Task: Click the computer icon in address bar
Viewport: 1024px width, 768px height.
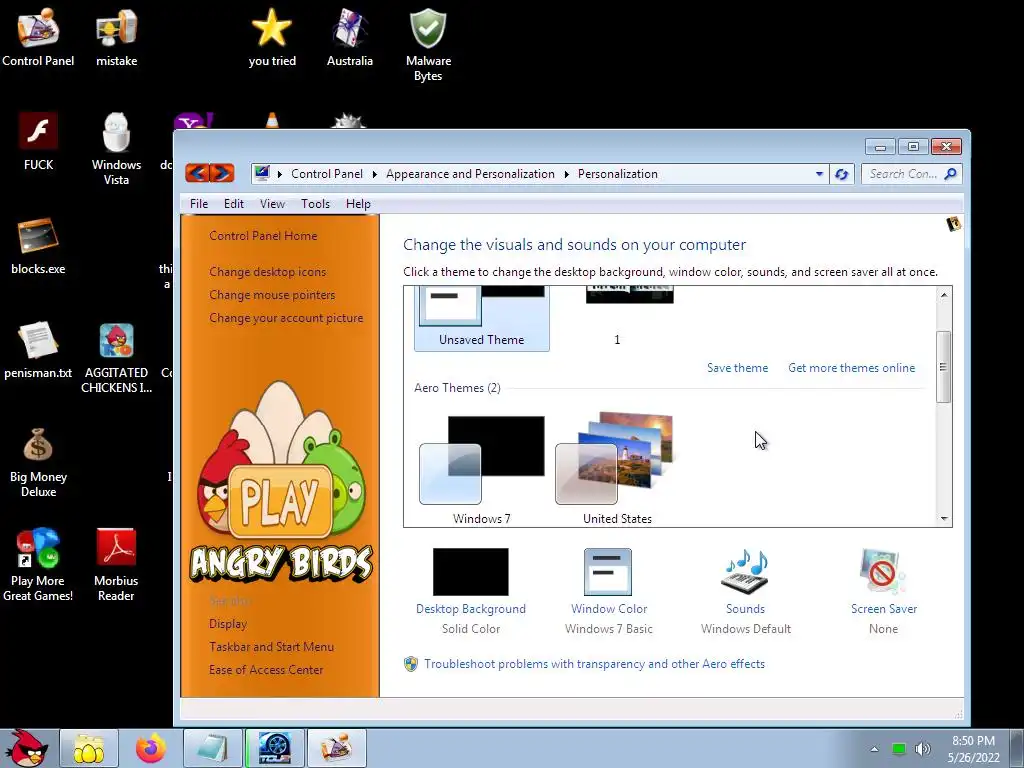Action: [263, 173]
